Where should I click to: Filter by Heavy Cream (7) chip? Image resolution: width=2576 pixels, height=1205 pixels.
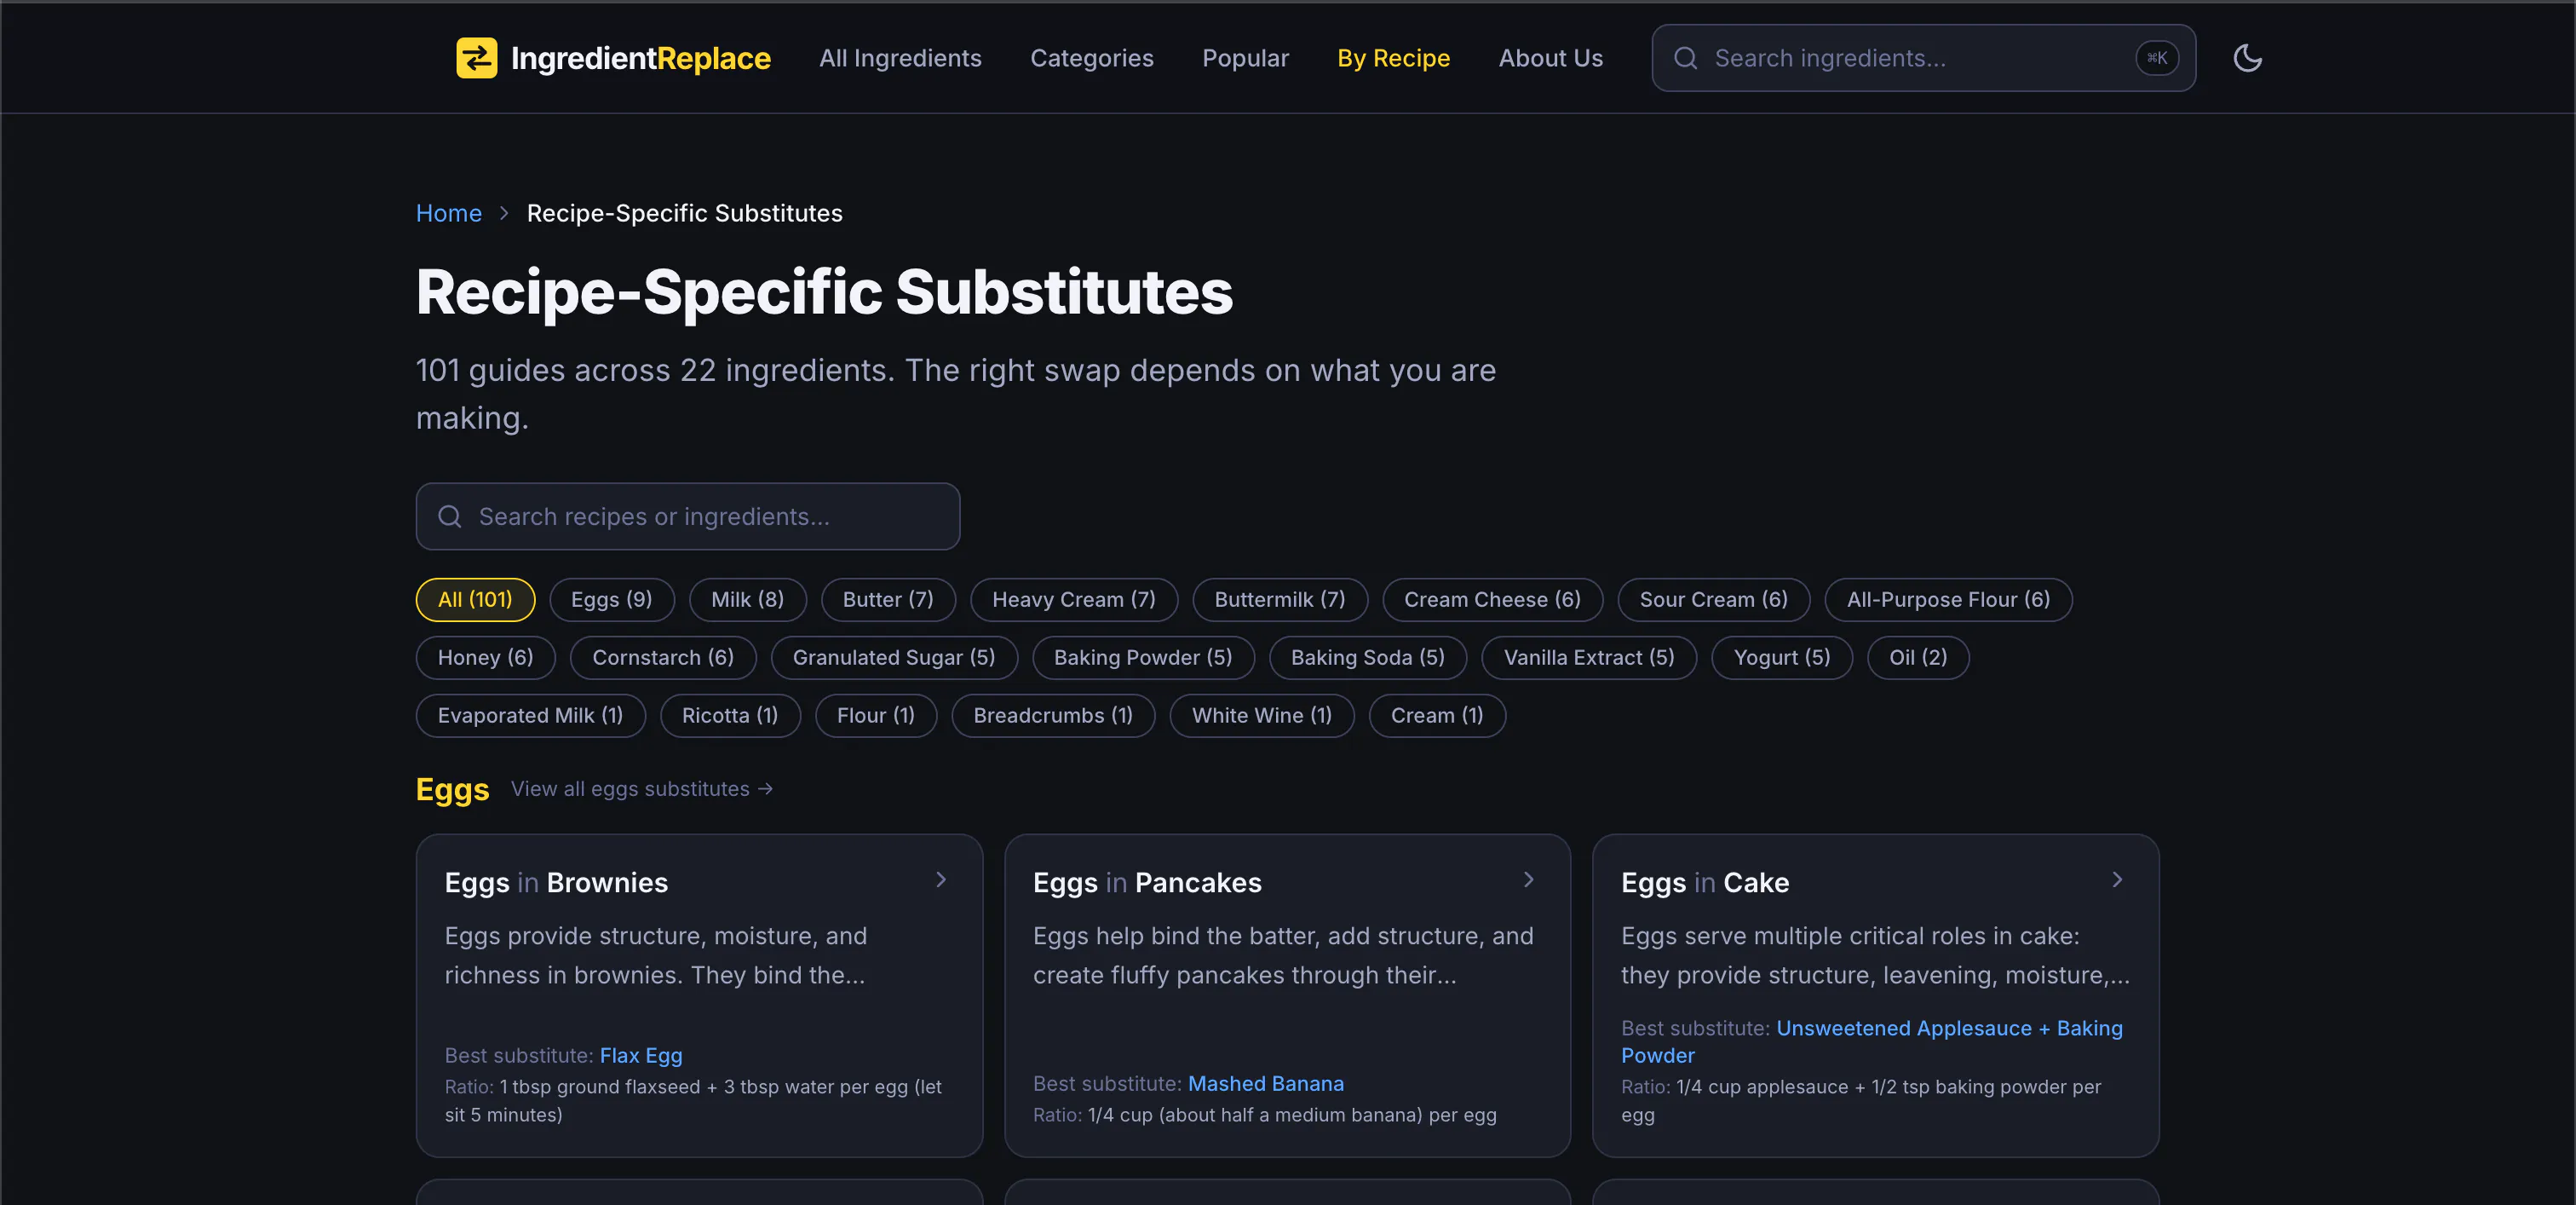[x=1074, y=600]
